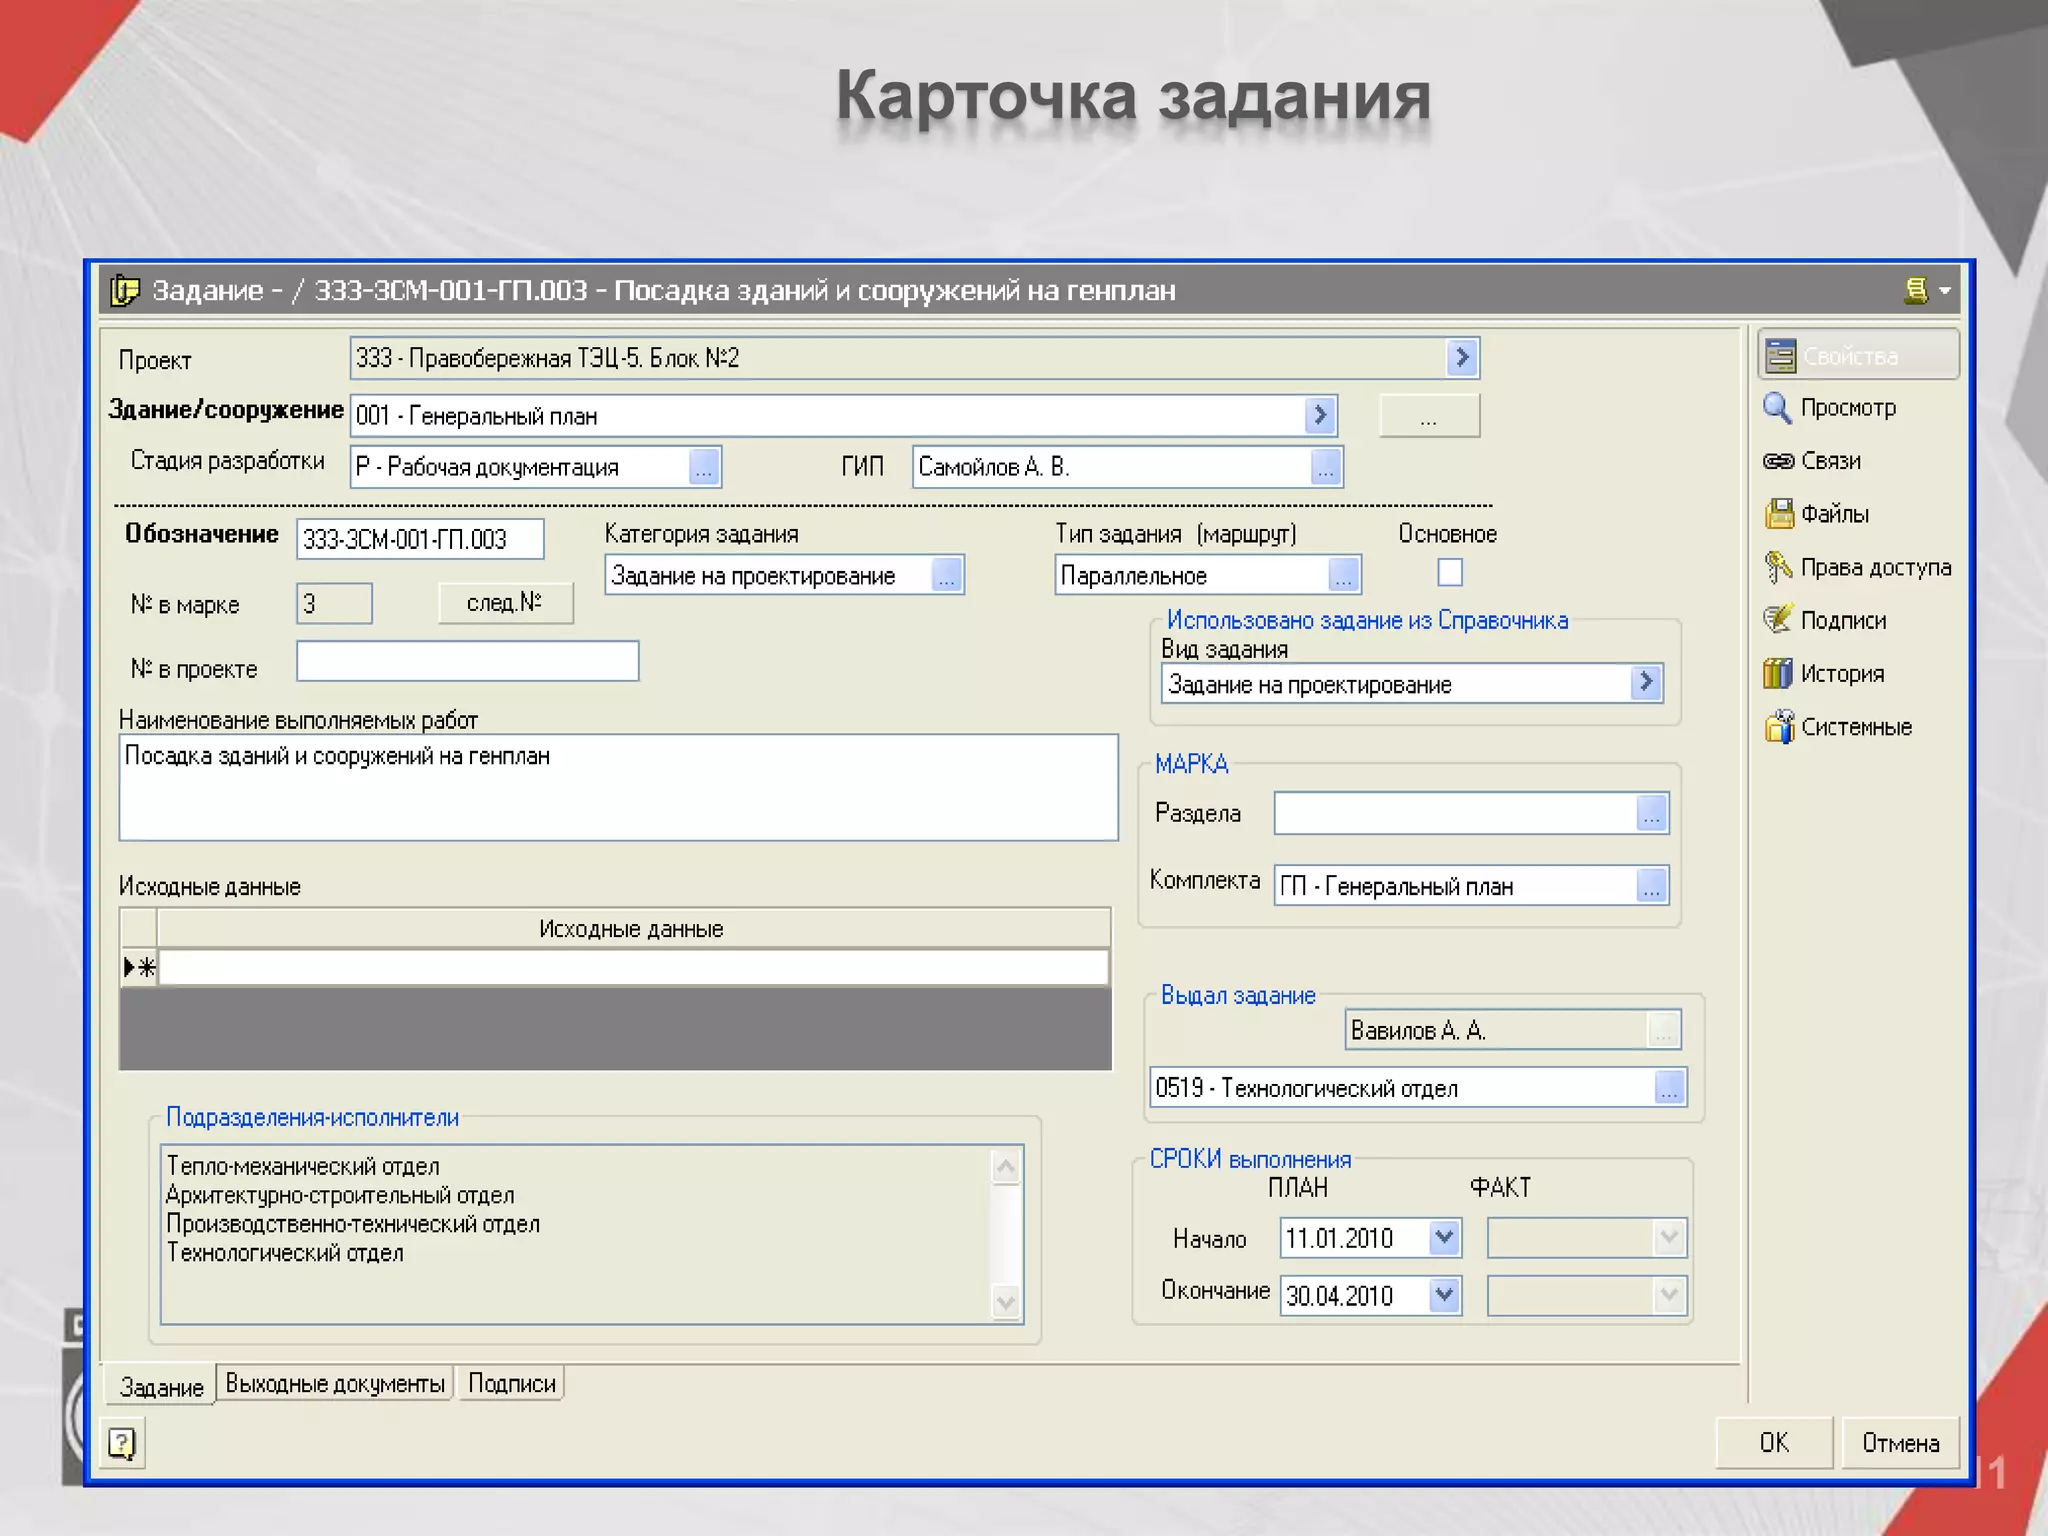Screen dimensions: 2048x1536
Task: Open the История section
Action: click(x=1824, y=673)
